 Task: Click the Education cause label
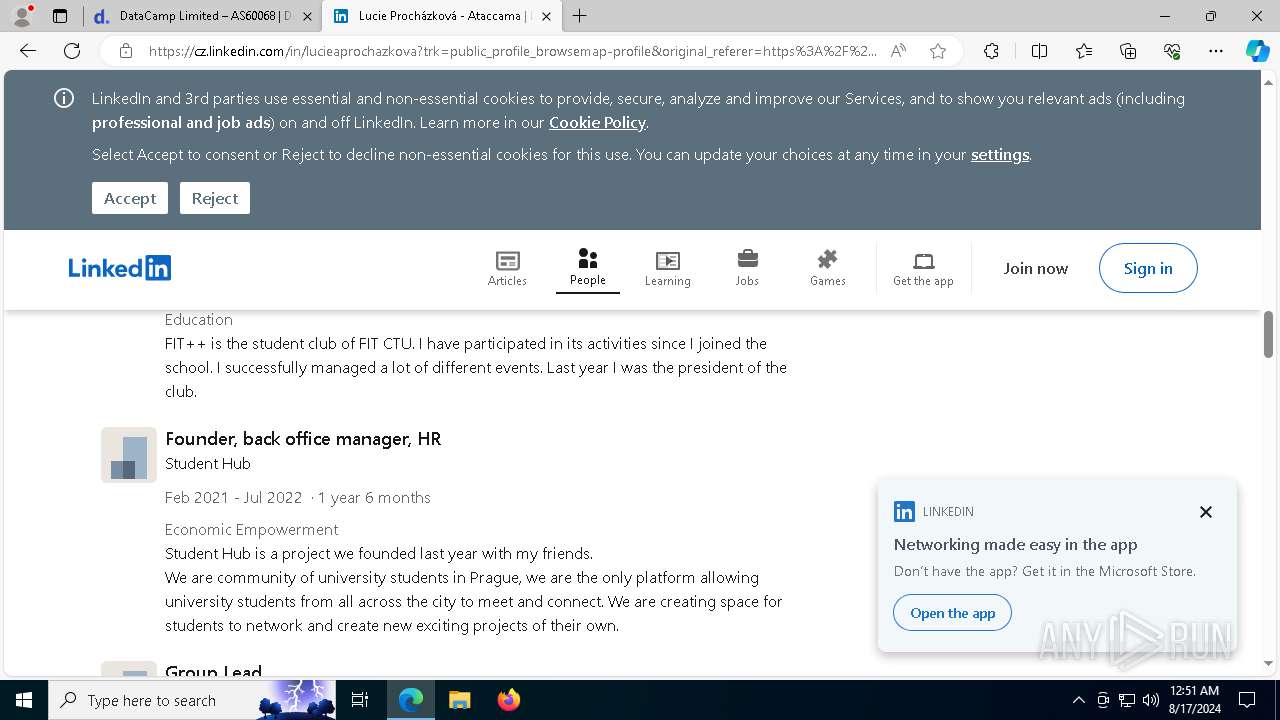coord(199,319)
